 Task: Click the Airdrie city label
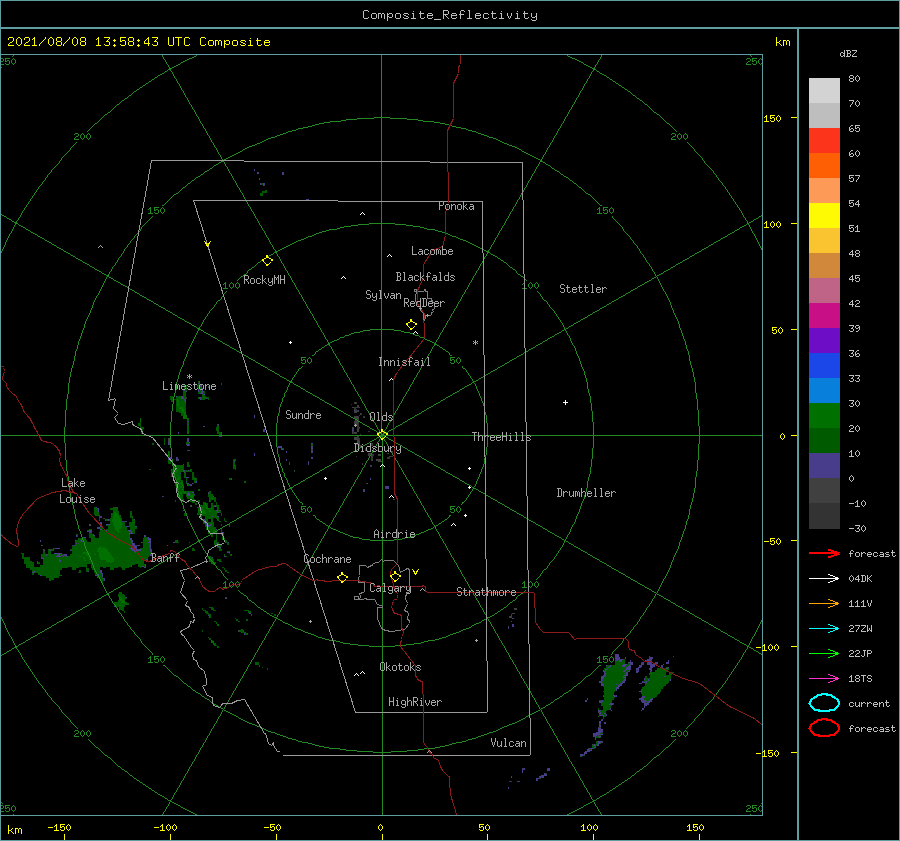(394, 534)
